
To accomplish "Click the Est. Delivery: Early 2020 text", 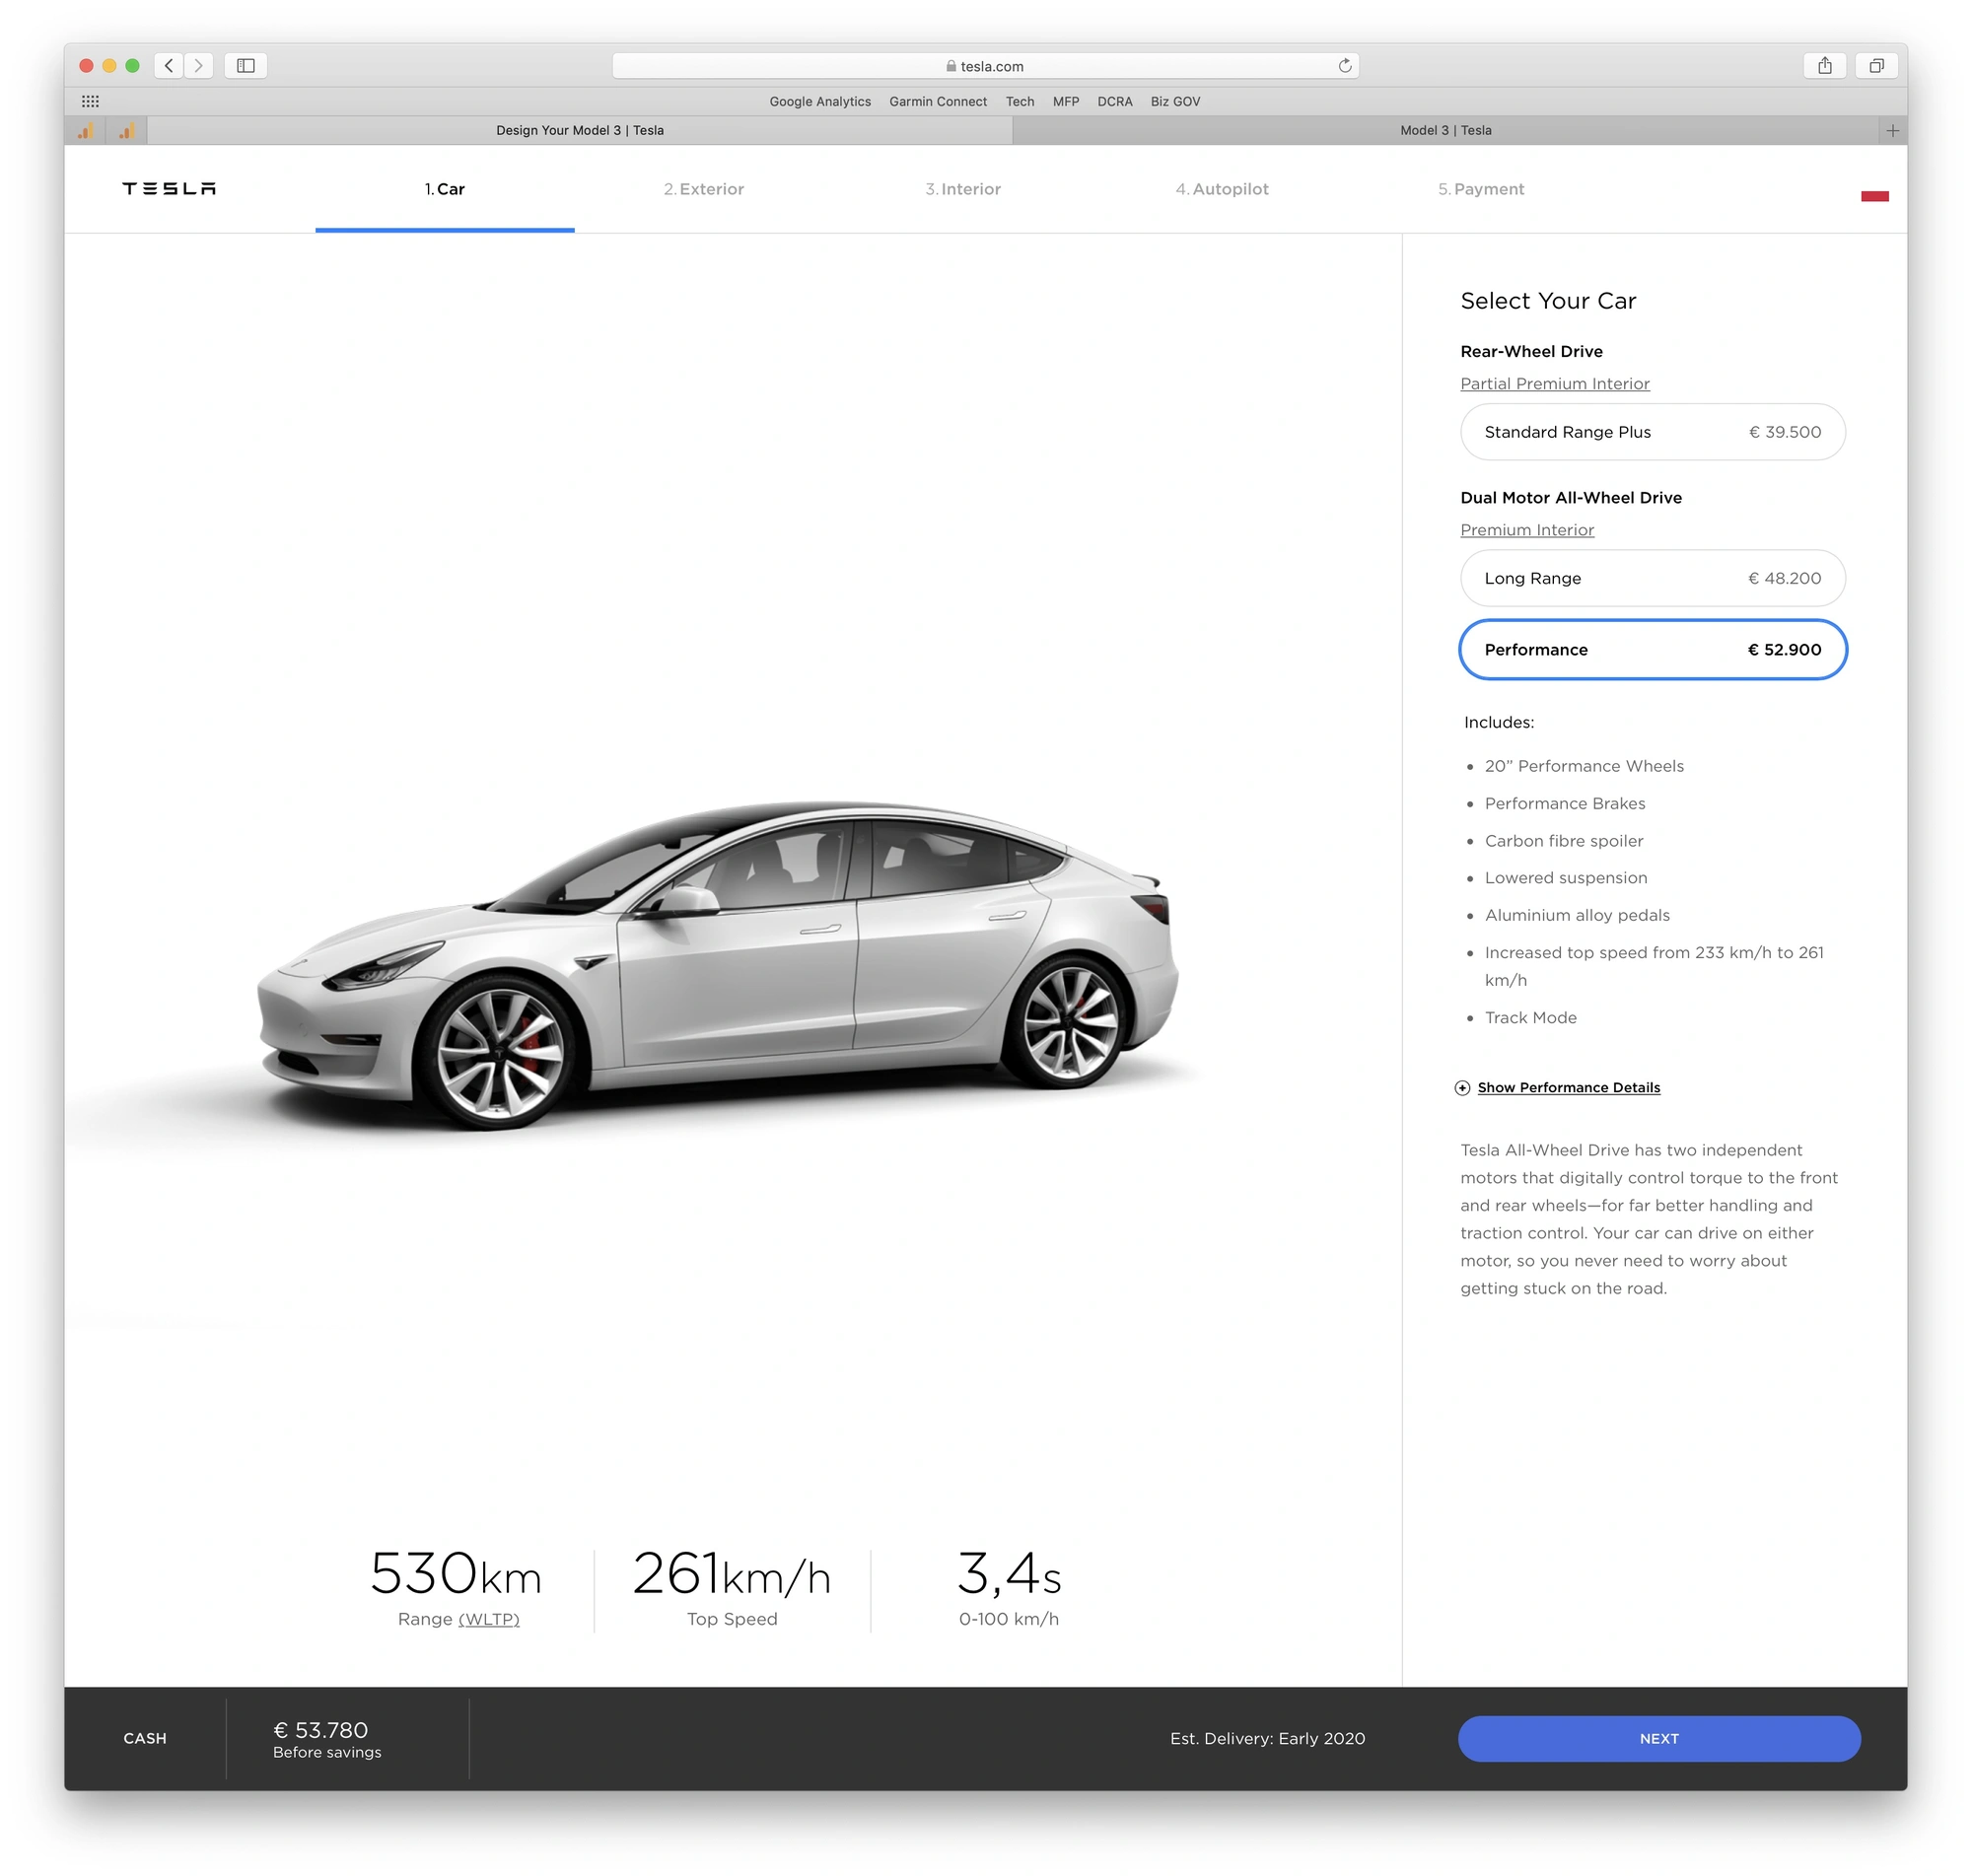I will 1267,1739.
